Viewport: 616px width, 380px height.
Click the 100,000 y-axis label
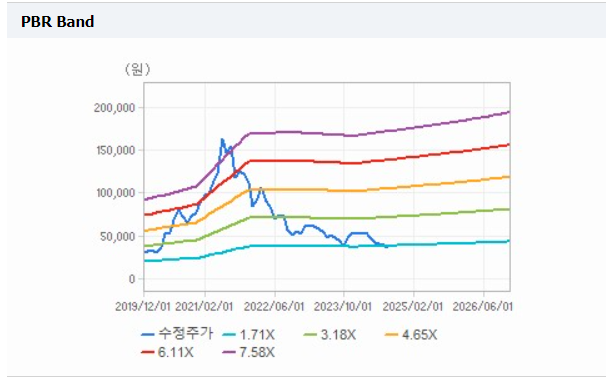116,193
